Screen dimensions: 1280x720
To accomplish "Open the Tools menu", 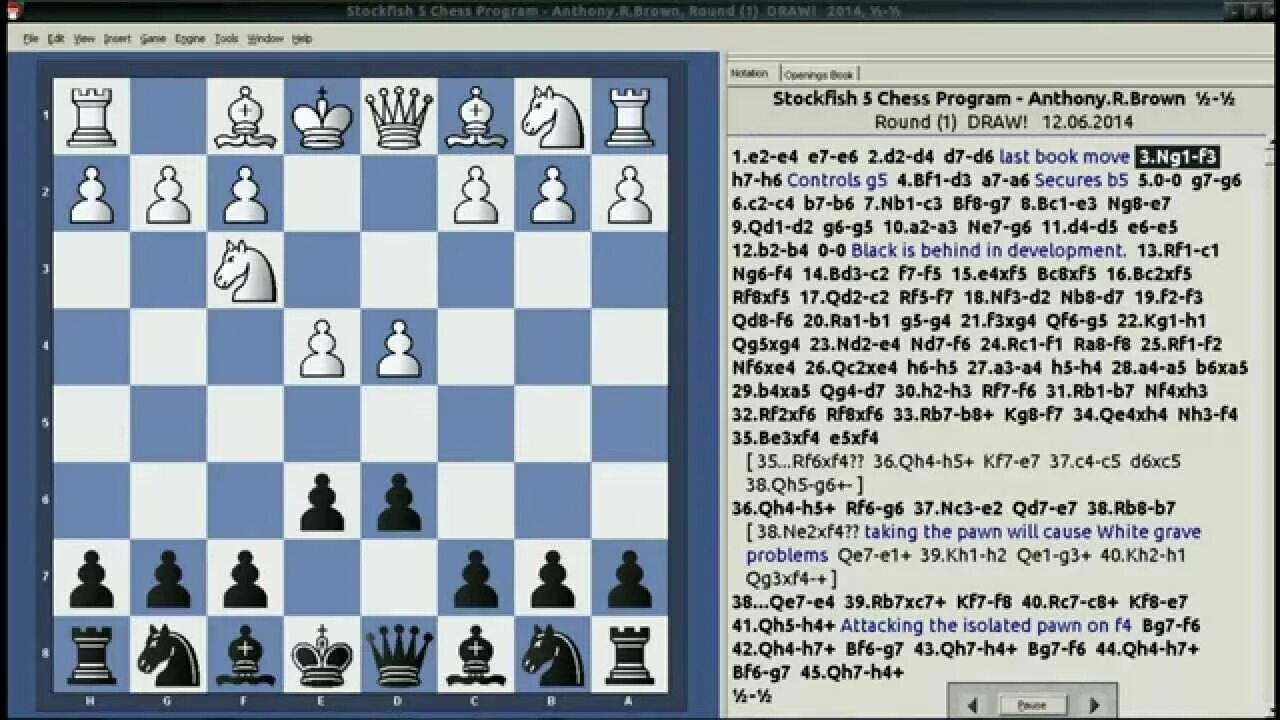I will tap(227, 39).
